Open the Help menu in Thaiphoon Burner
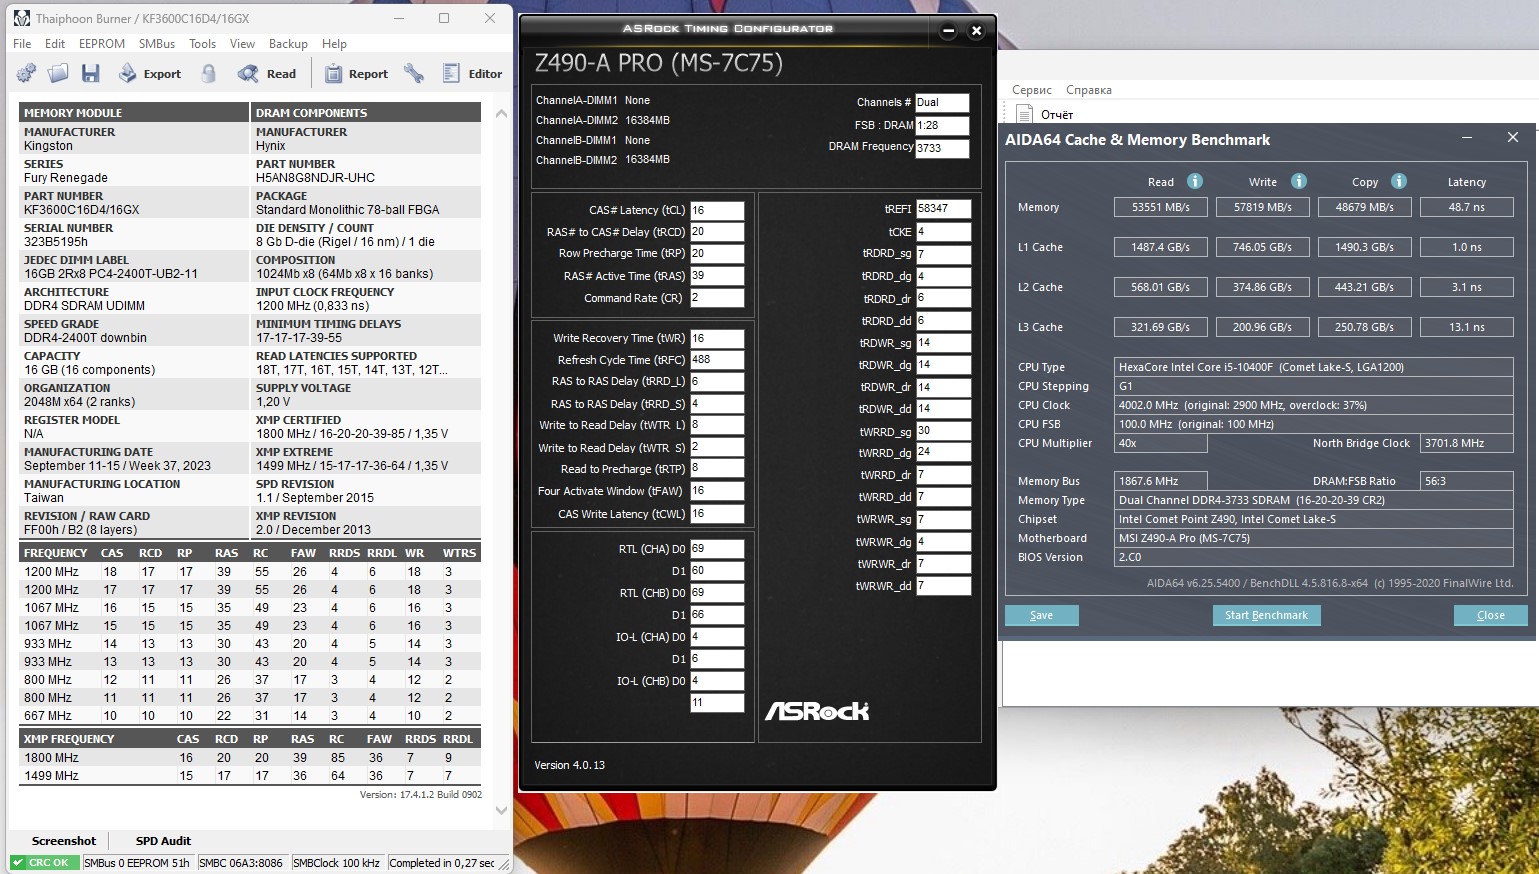This screenshot has width=1539, height=874. click(x=334, y=44)
